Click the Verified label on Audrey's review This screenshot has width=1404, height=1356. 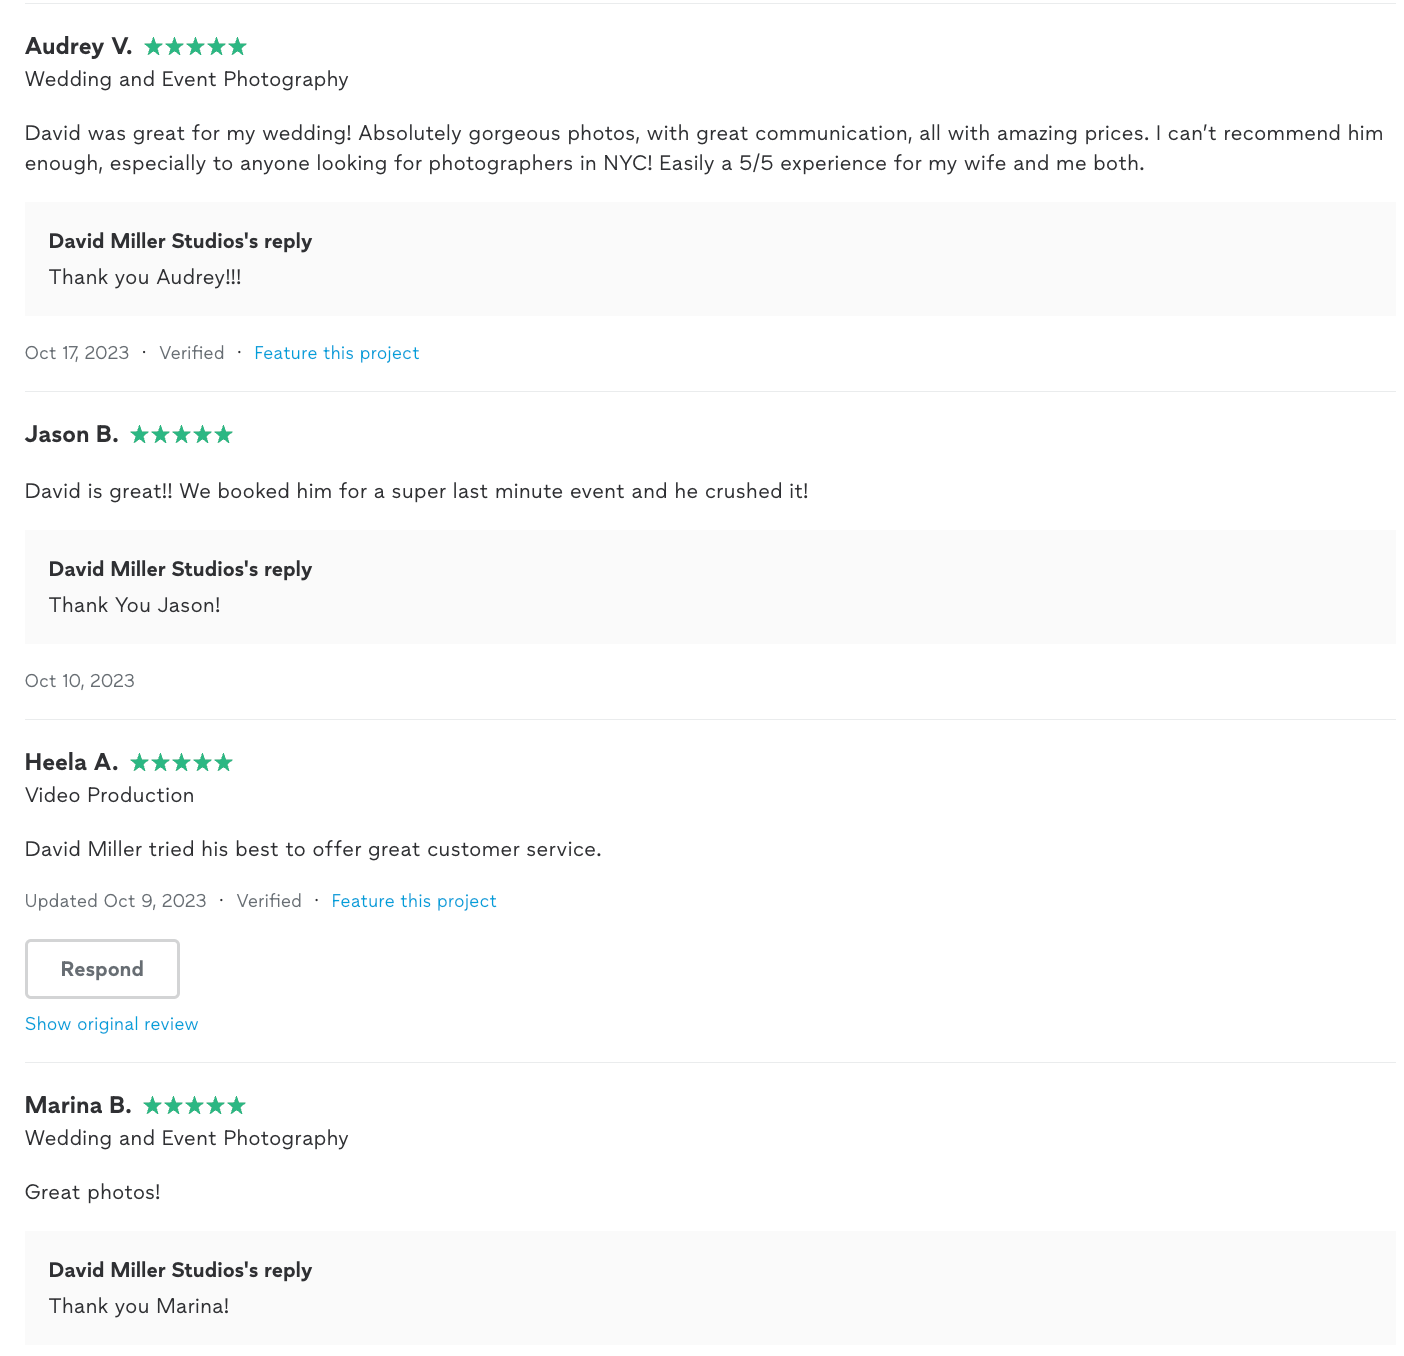tap(191, 353)
